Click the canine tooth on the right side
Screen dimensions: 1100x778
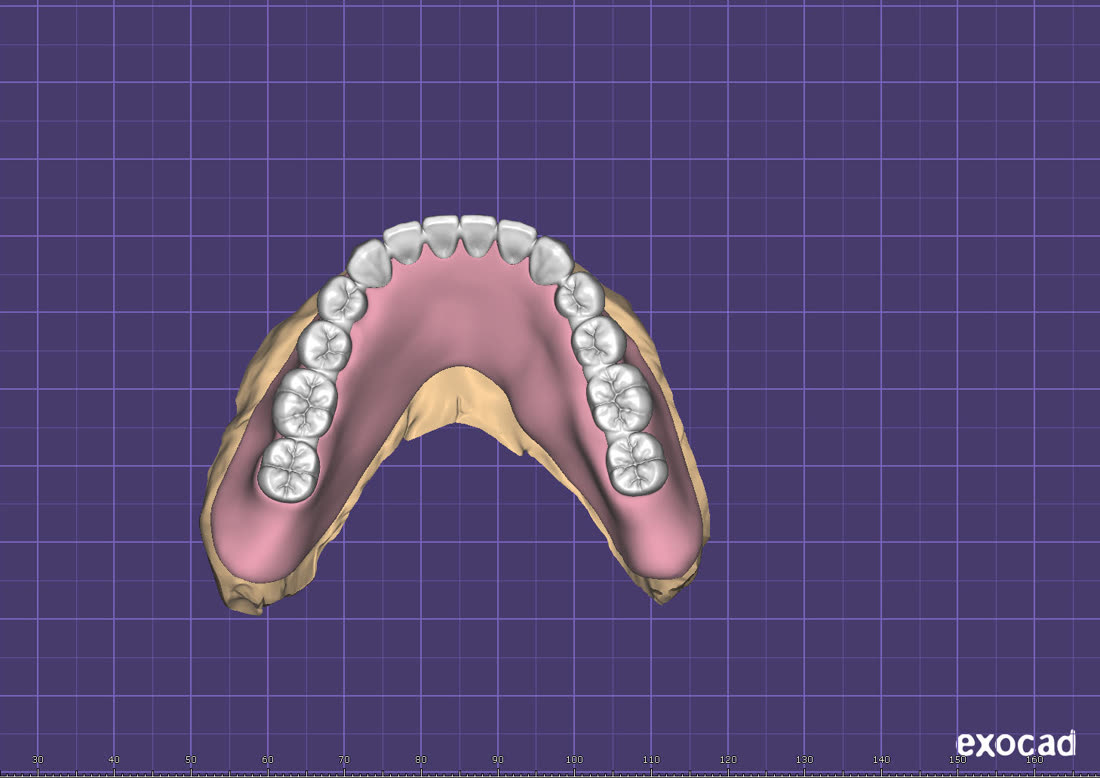point(551,260)
